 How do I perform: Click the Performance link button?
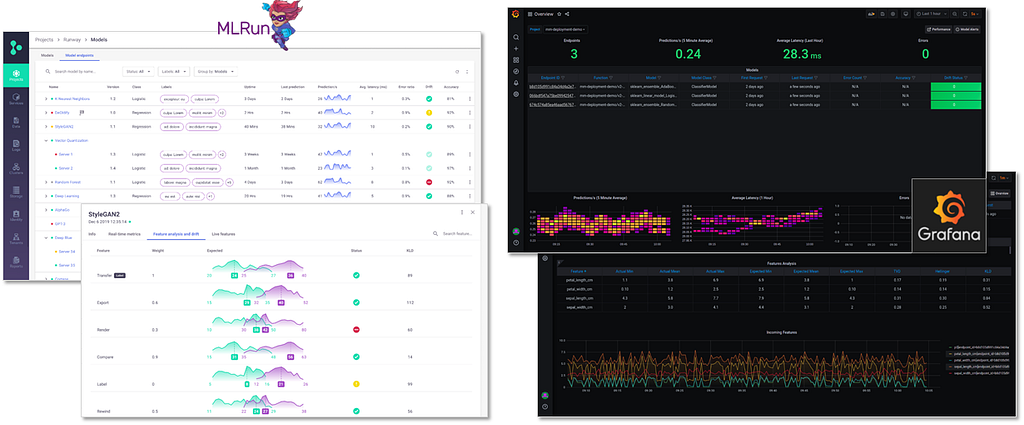pos(938,29)
